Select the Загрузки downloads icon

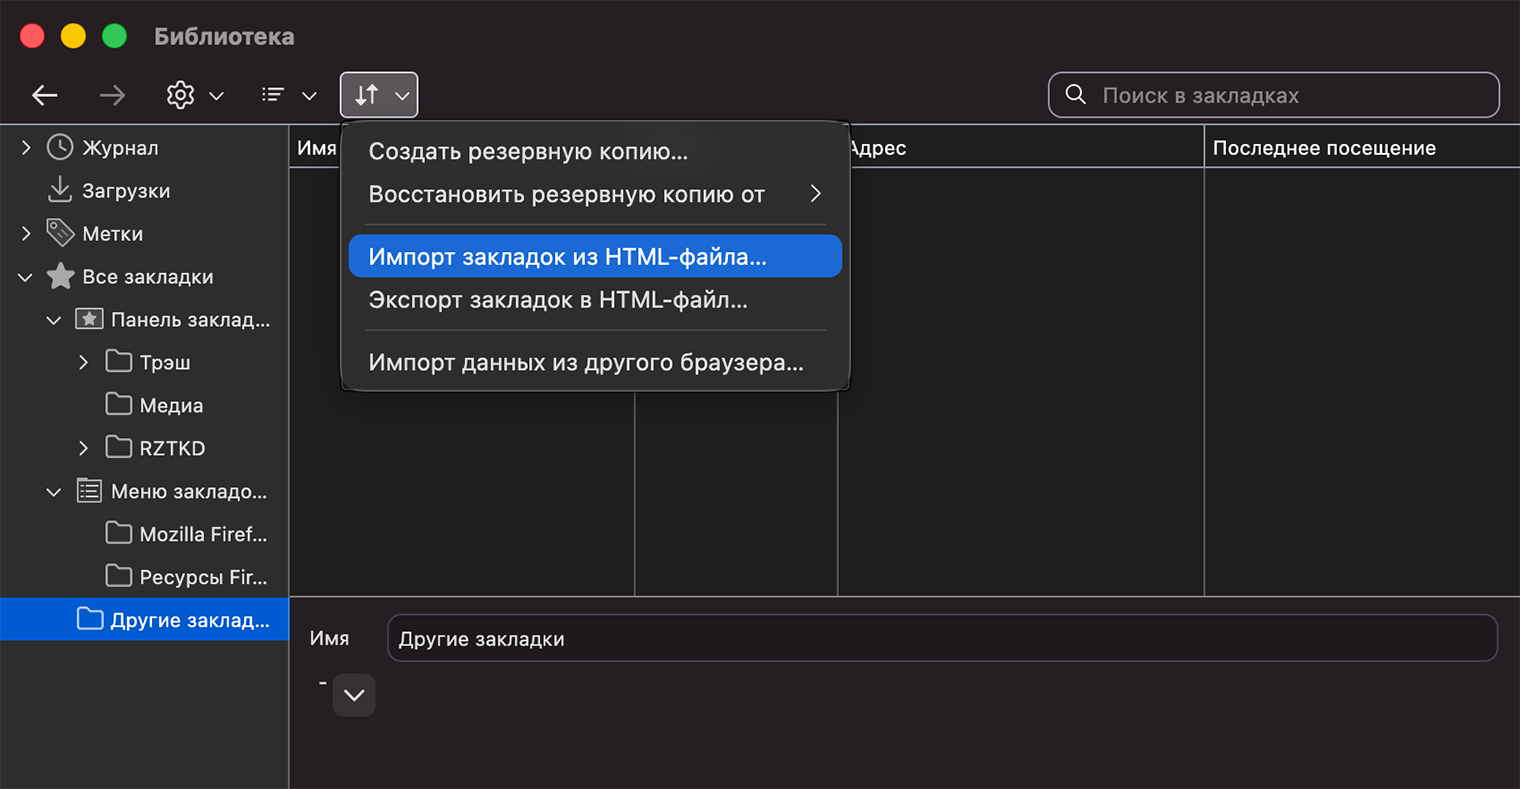tap(59, 190)
